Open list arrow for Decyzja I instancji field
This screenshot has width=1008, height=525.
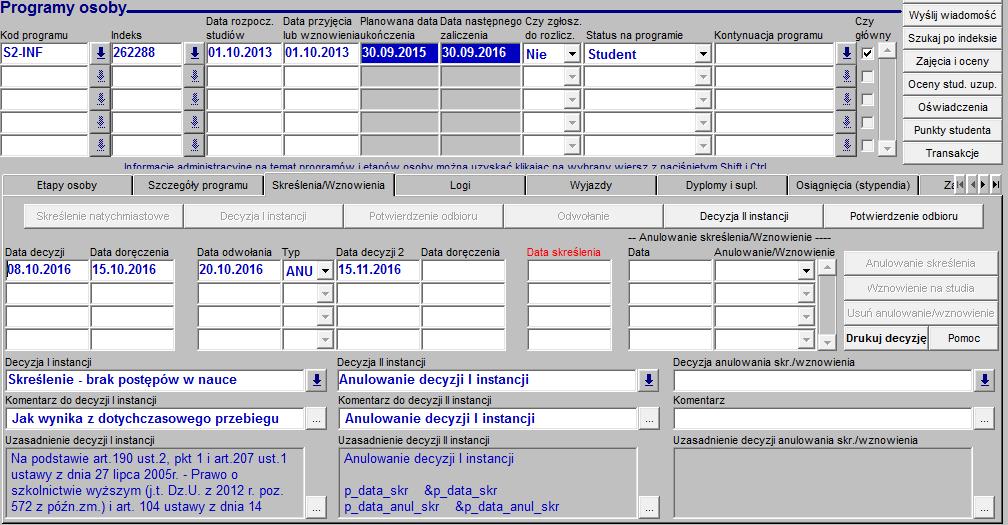coord(316,380)
